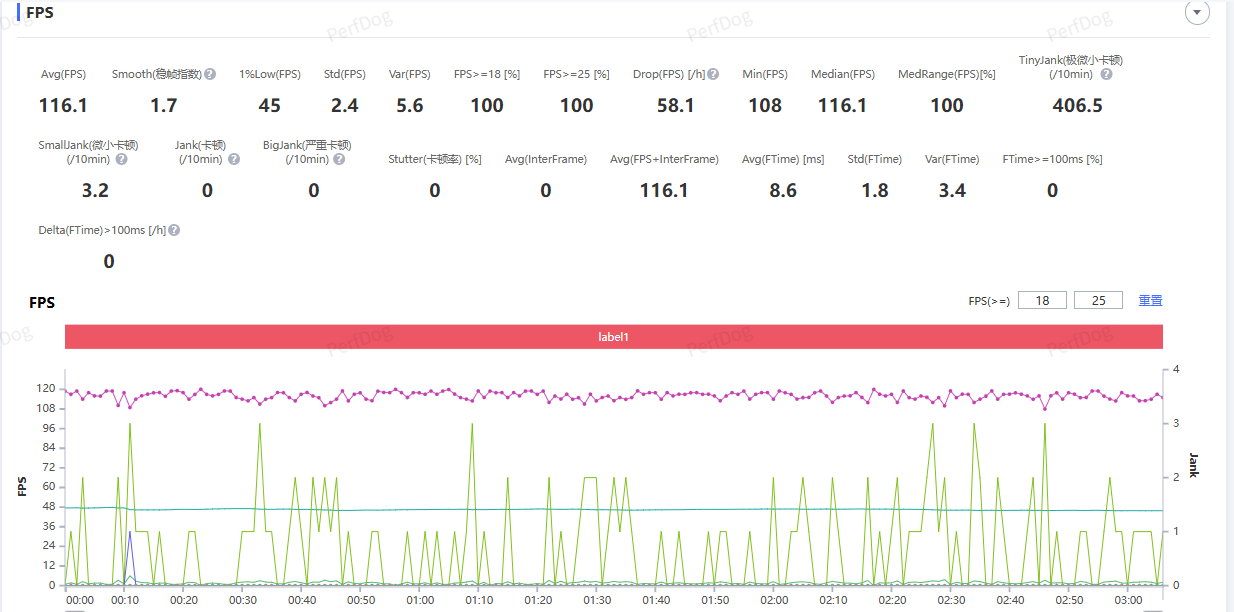Viewport: 1234px width, 612px height.
Task: Click SmallJank question mark icon
Action: click(121, 159)
